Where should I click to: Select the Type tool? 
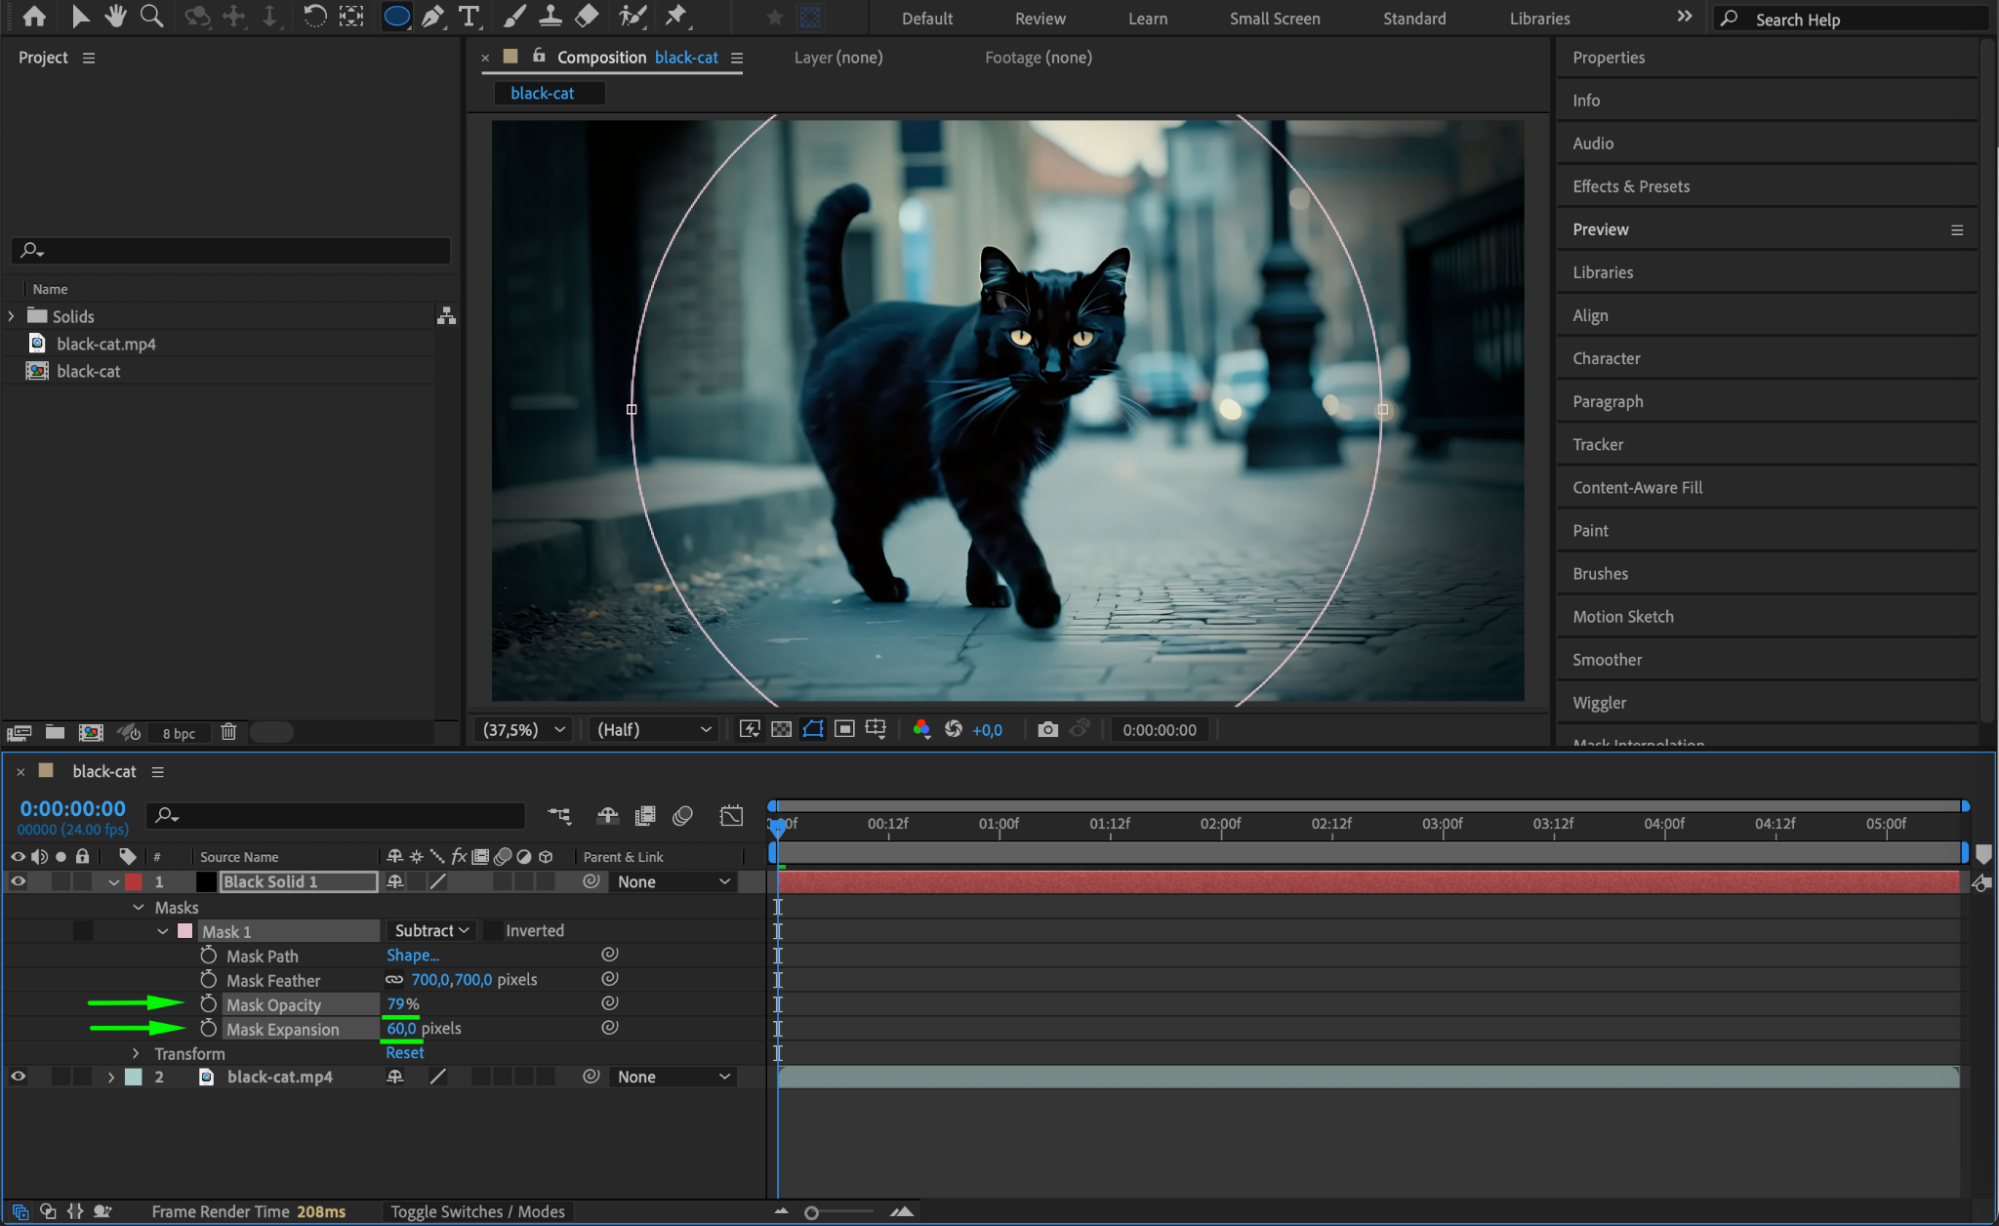pyautogui.click(x=468, y=16)
